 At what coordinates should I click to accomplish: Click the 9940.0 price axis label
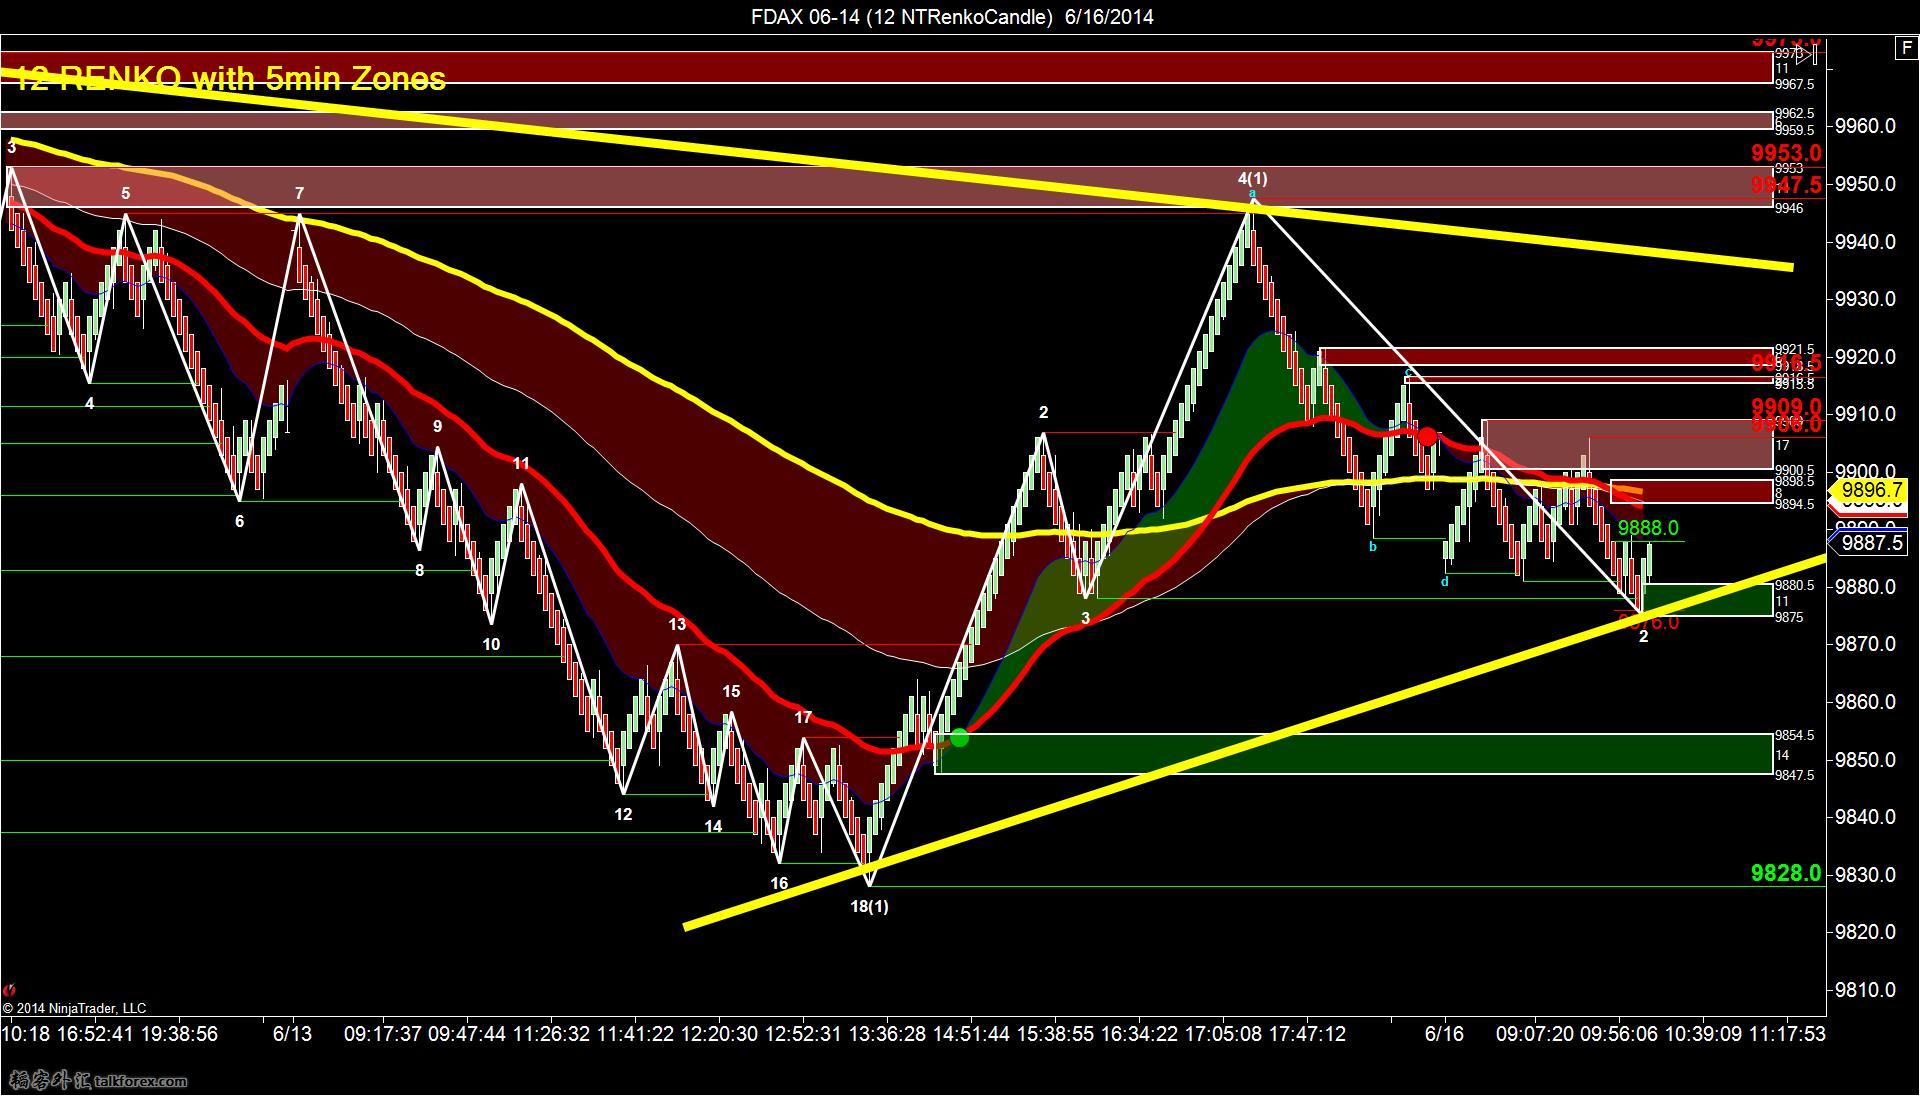point(1866,242)
